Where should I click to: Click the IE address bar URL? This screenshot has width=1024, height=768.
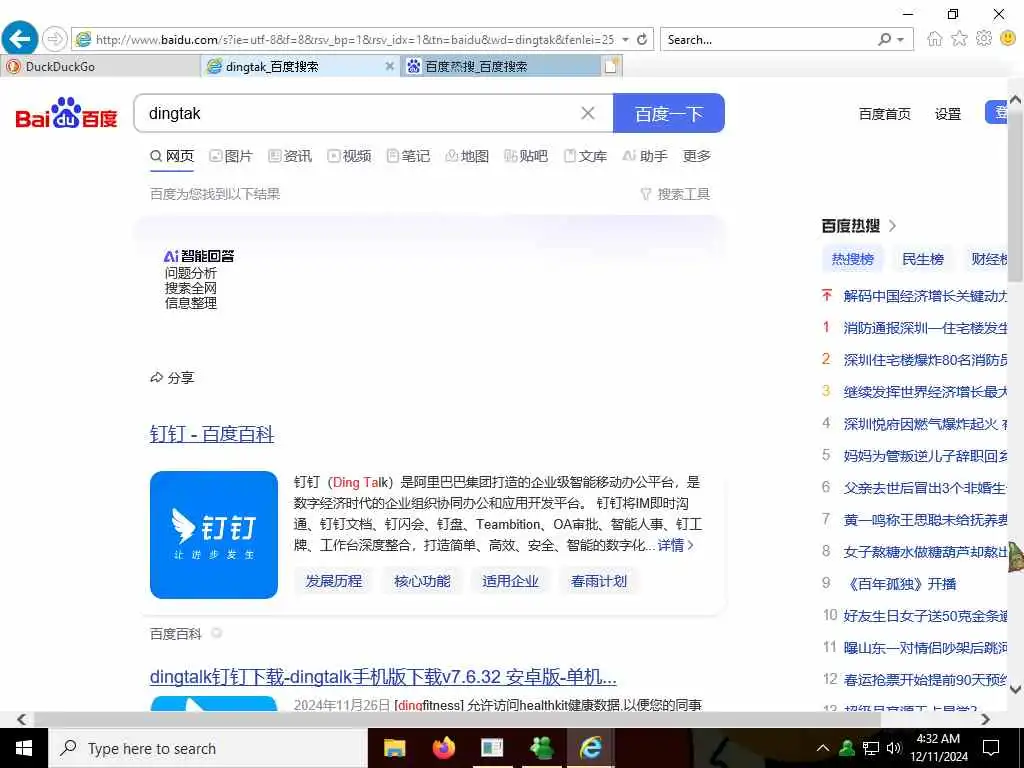pyautogui.click(x=355, y=39)
